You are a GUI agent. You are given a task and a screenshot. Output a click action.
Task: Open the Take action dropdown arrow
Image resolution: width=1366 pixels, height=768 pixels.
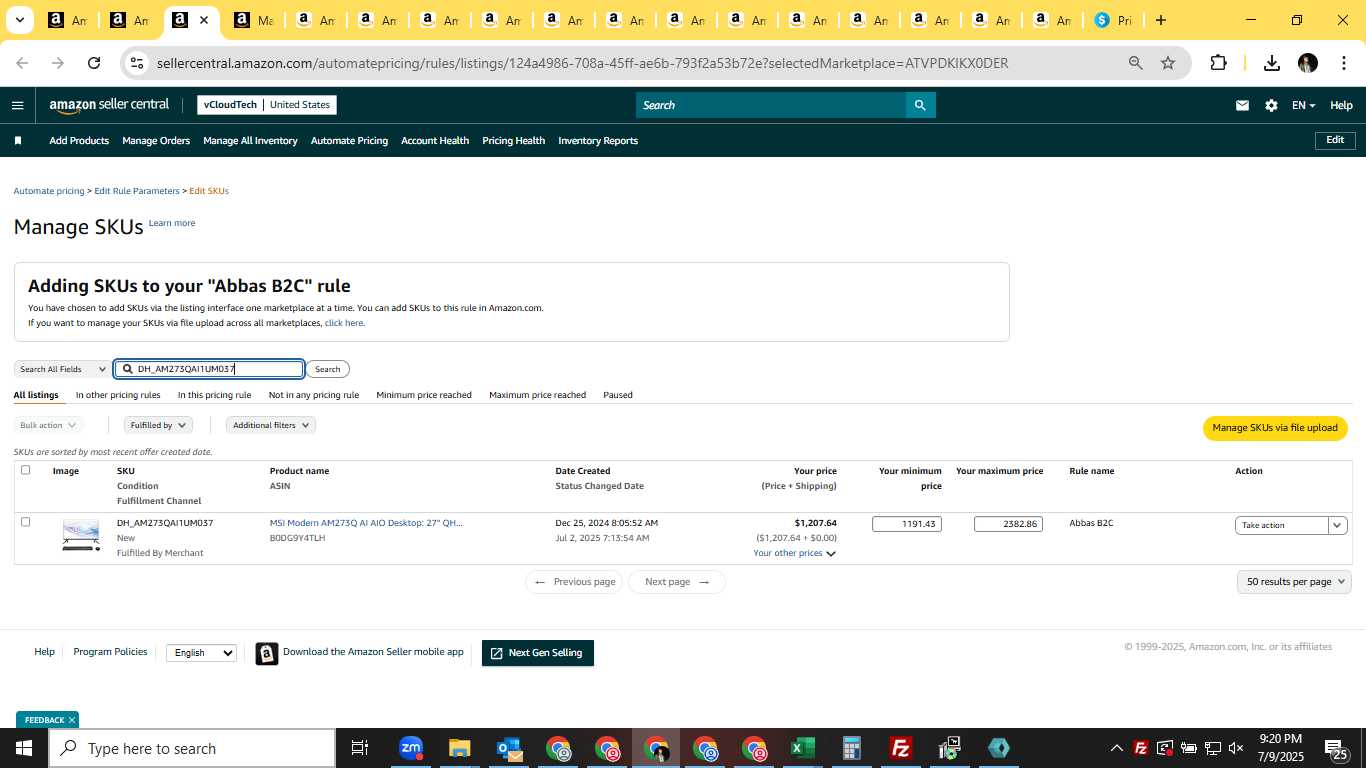(x=1337, y=525)
